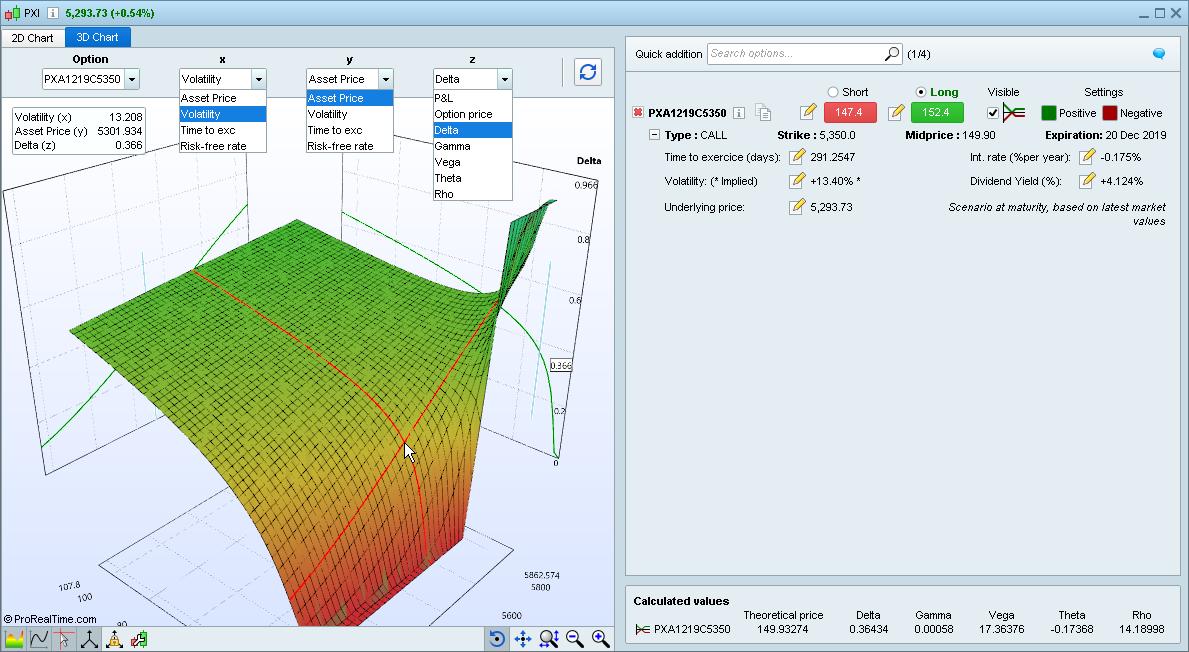This screenshot has width=1189, height=652.
Task: Click the refresh chart icon
Action: pyautogui.click(x=588, y=72)
